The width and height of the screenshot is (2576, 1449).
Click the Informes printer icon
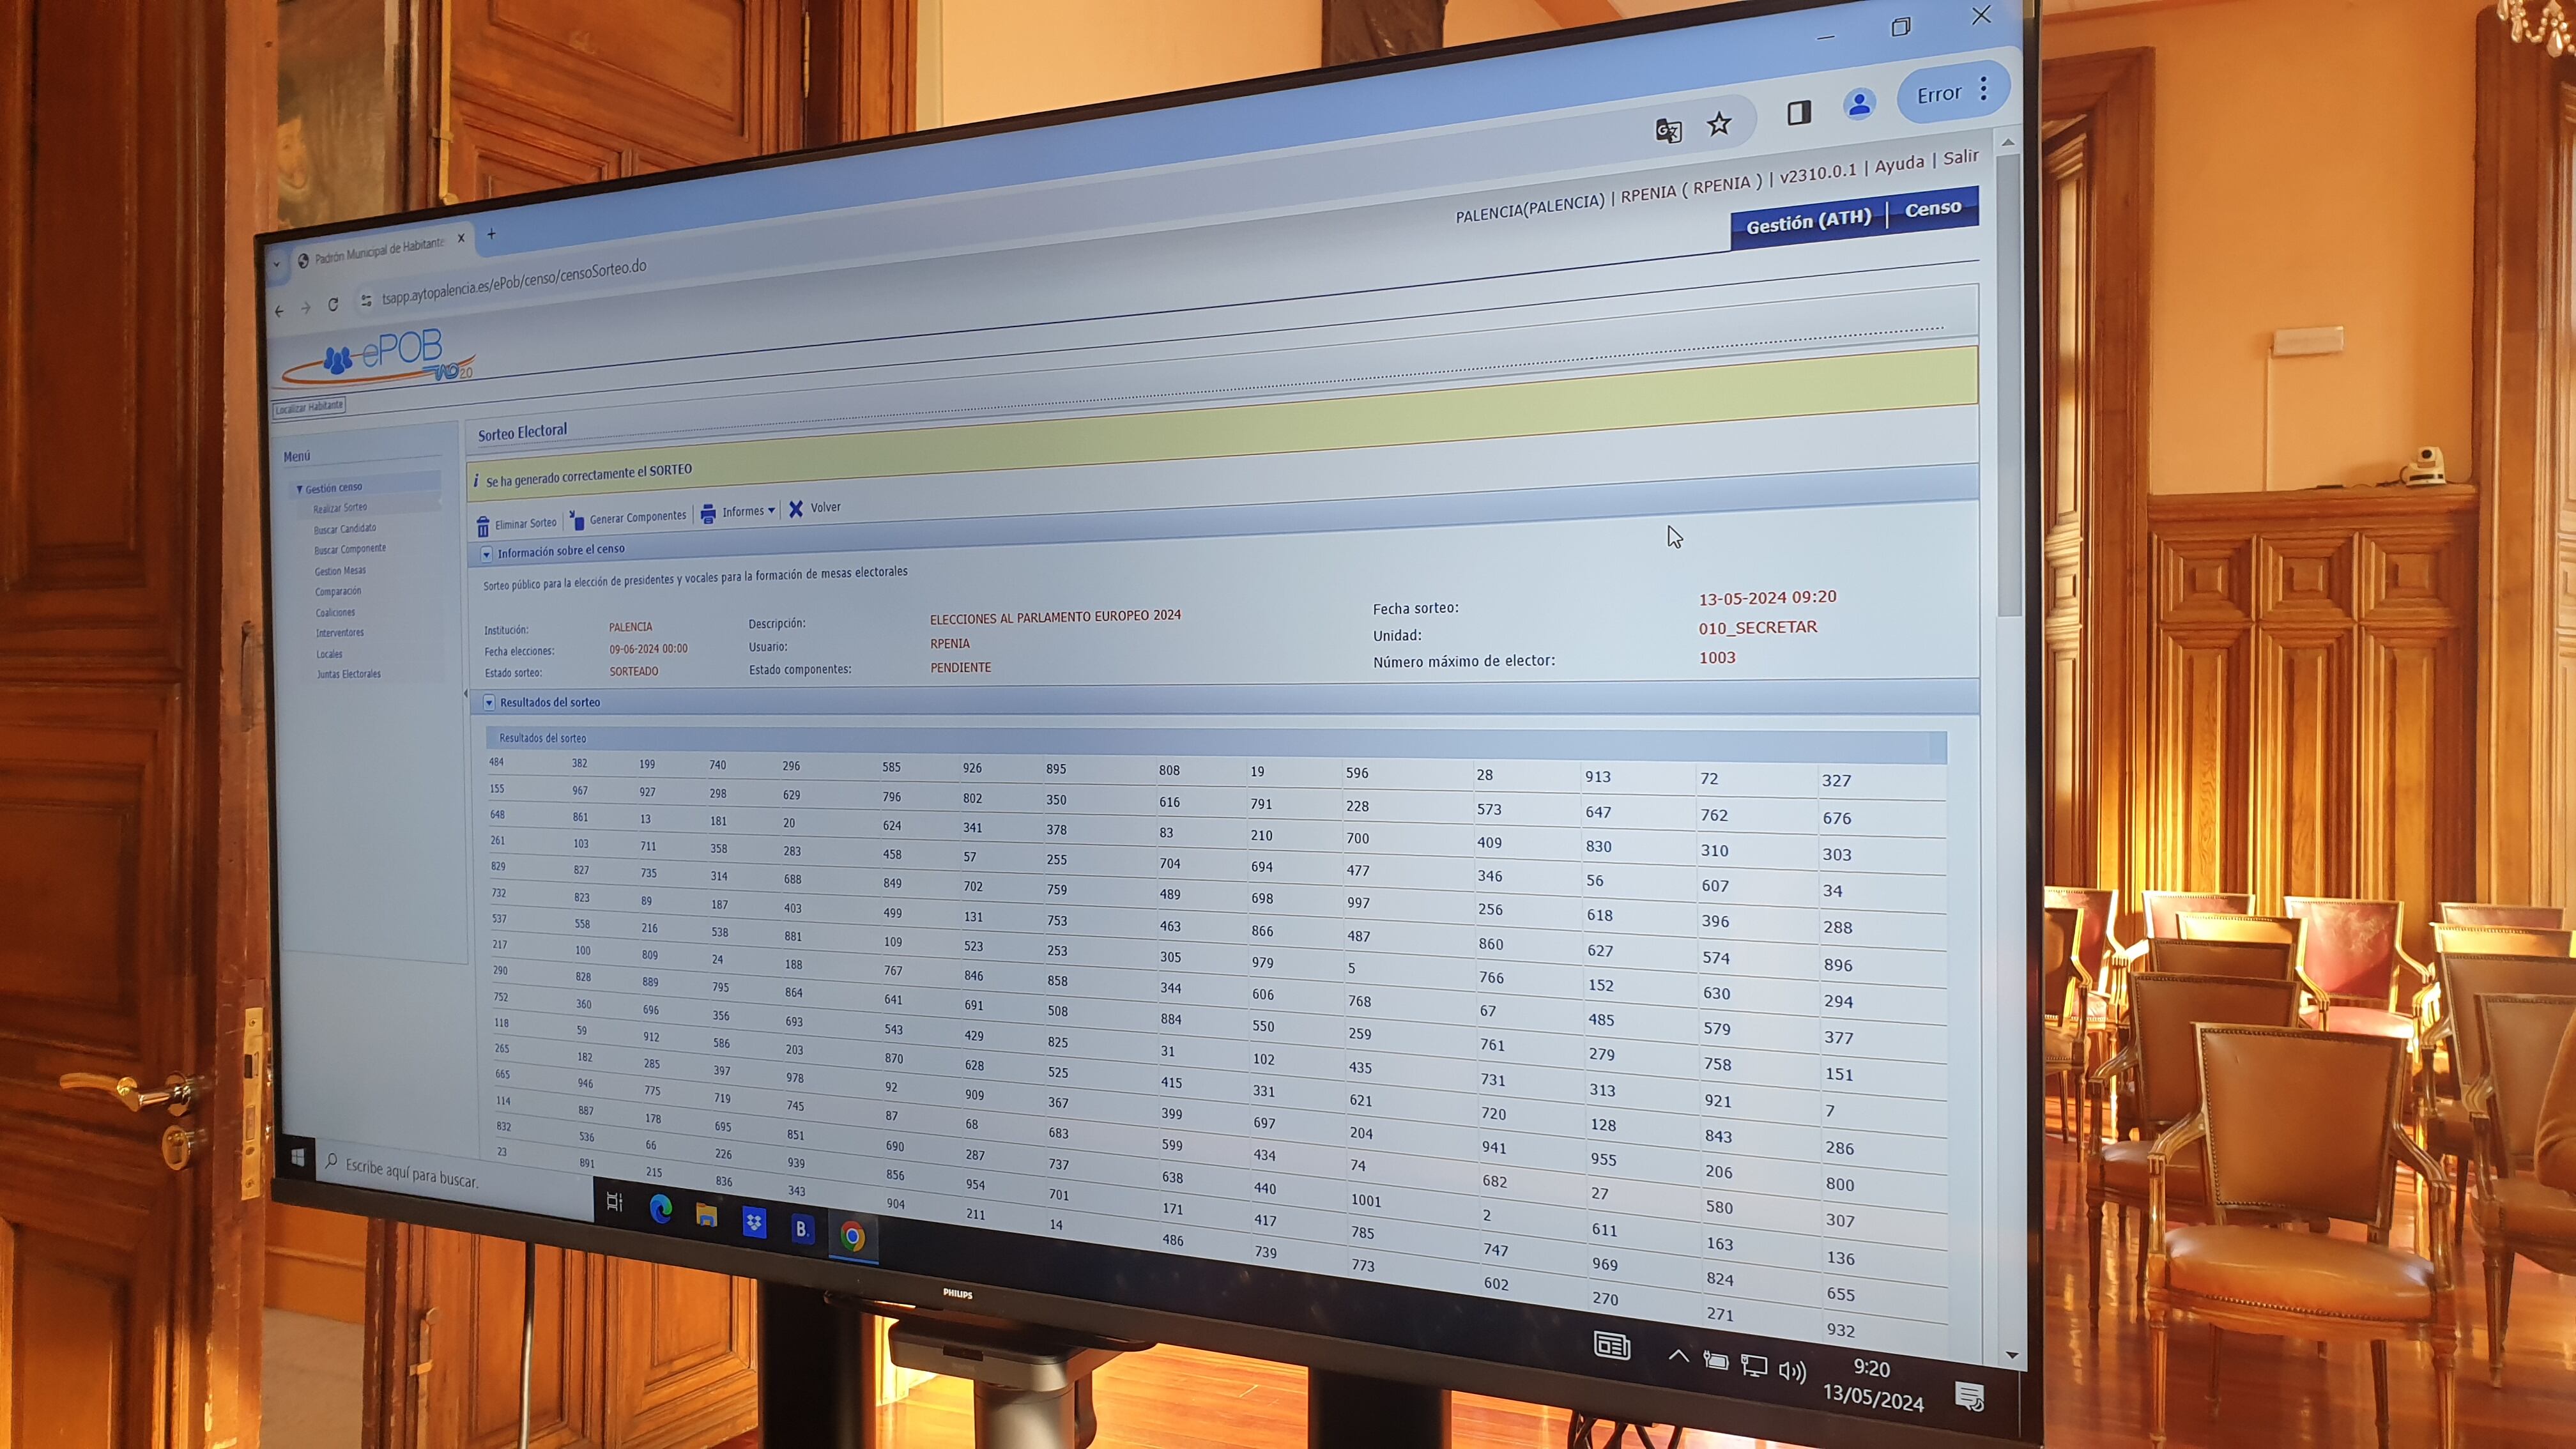(x=708, y=513)
